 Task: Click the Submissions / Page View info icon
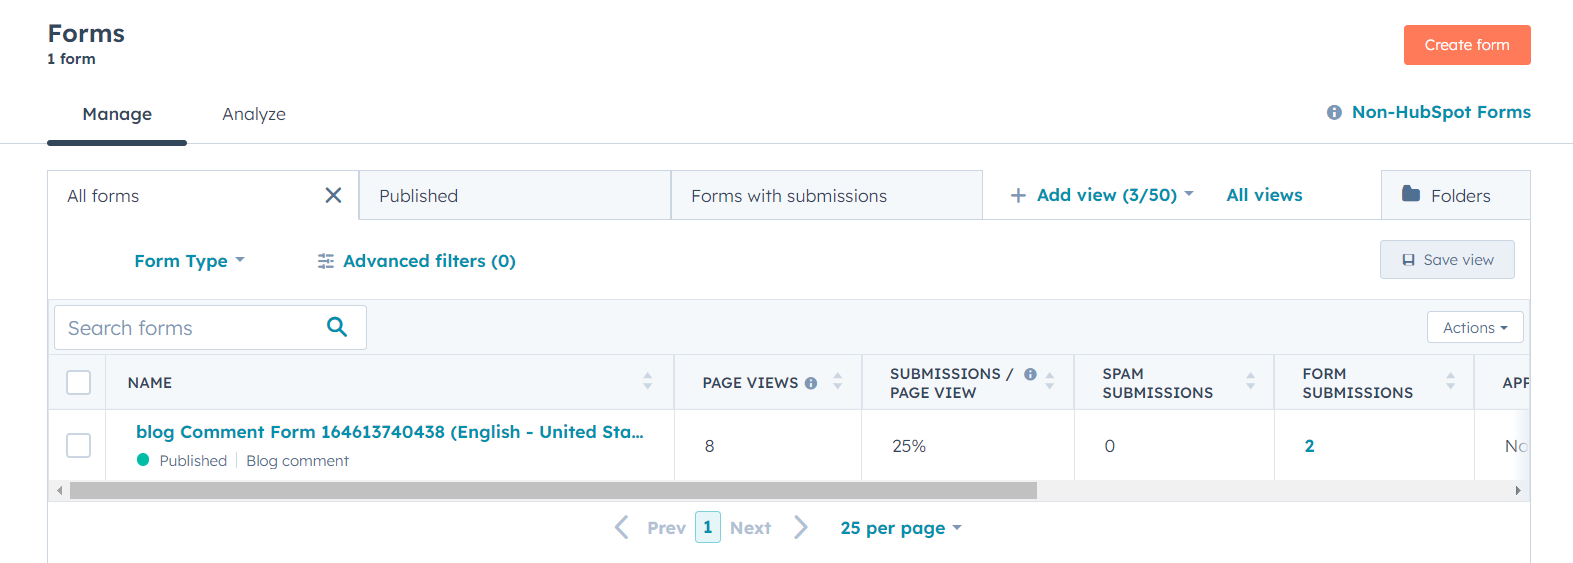[x=1030, y=374]
